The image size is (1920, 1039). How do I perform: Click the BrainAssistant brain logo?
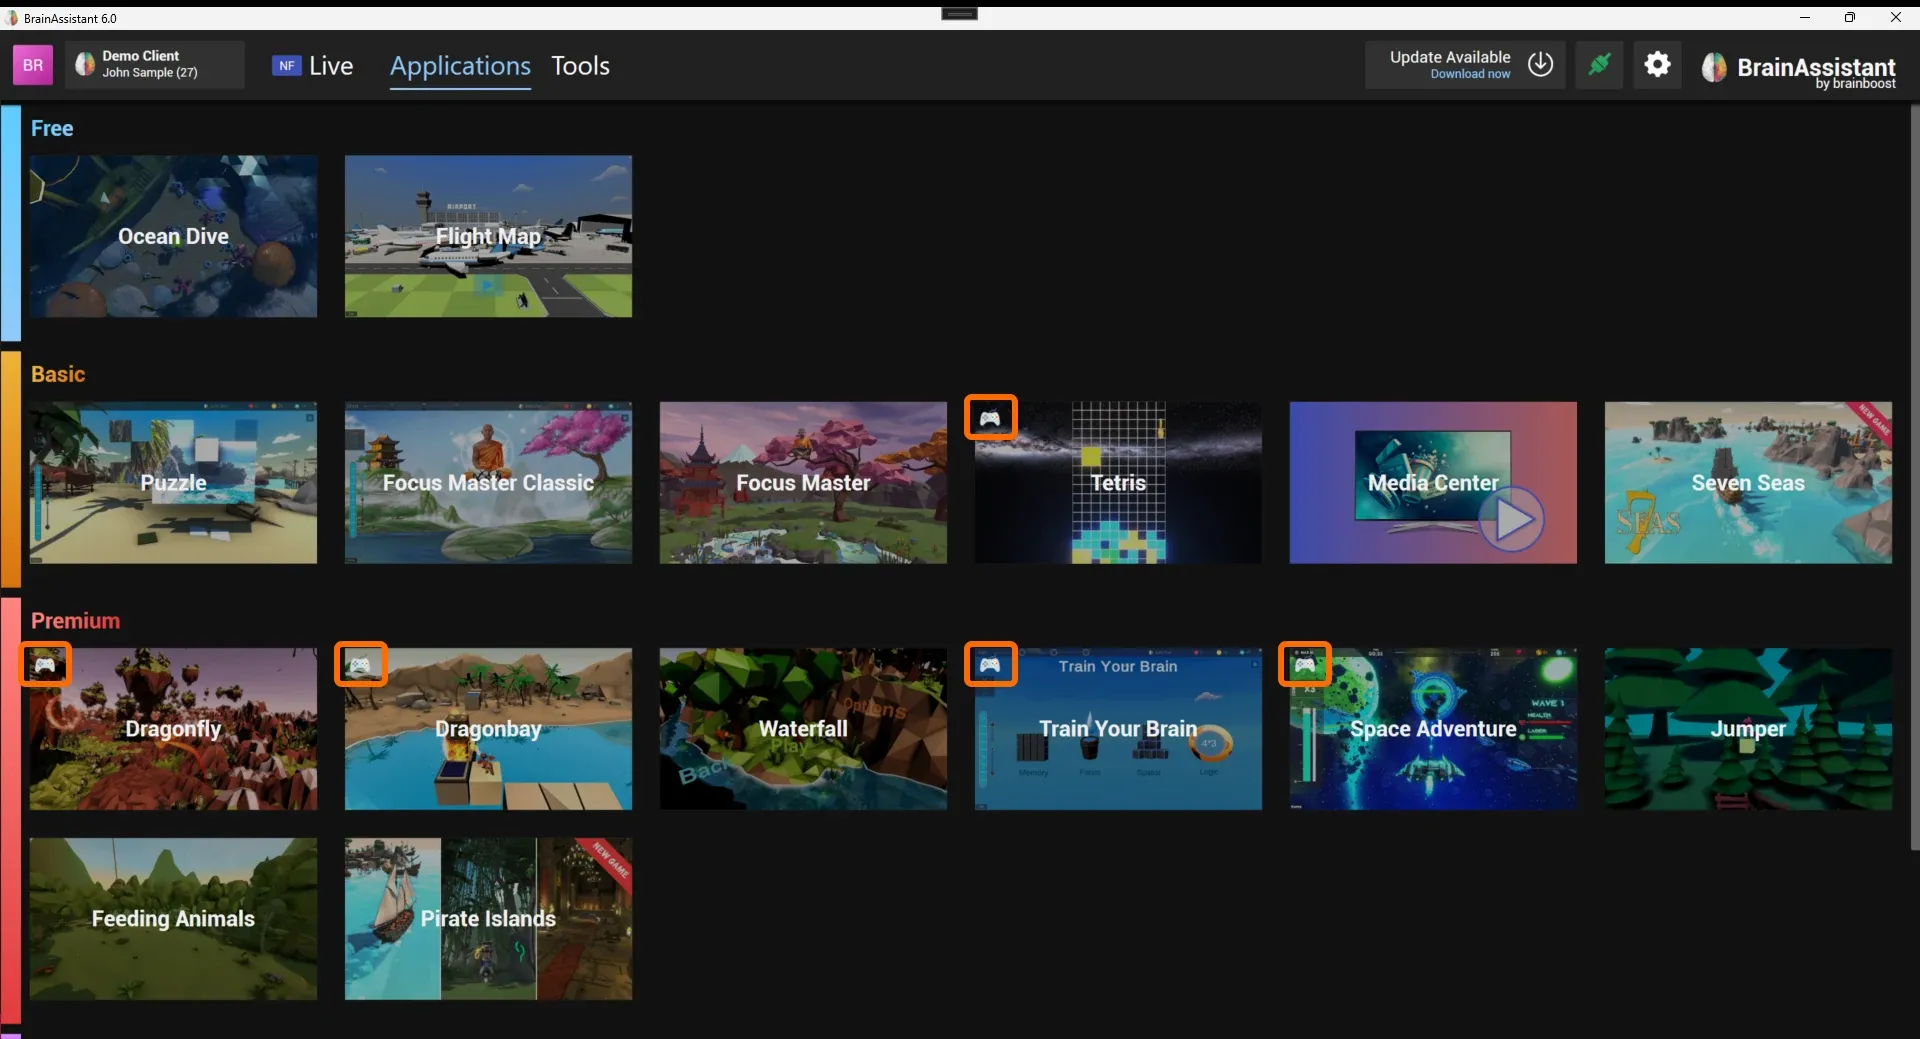coord(1714,67)
